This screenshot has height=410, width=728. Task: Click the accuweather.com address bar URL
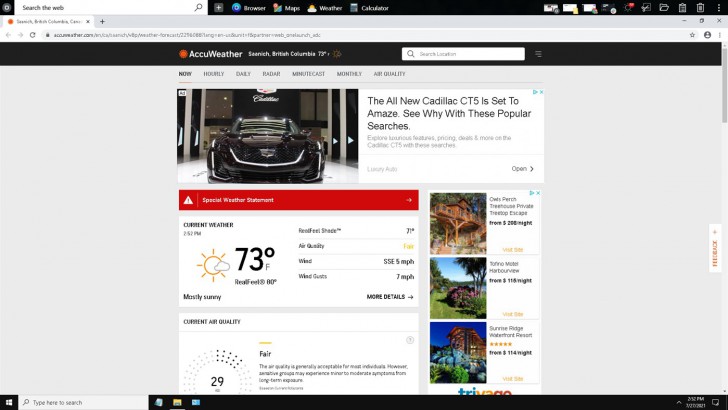(187, 35)
